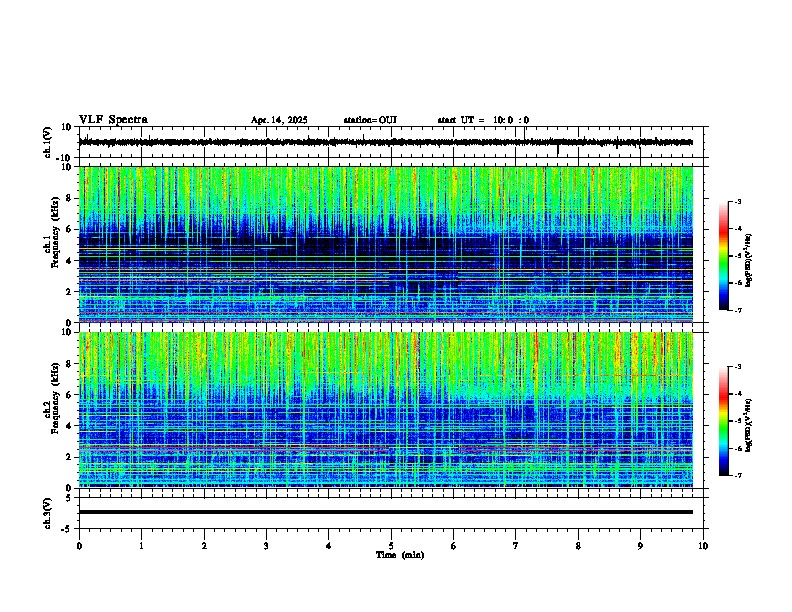
Task: Click time axis tick label "8"
Action: [578, 546]
